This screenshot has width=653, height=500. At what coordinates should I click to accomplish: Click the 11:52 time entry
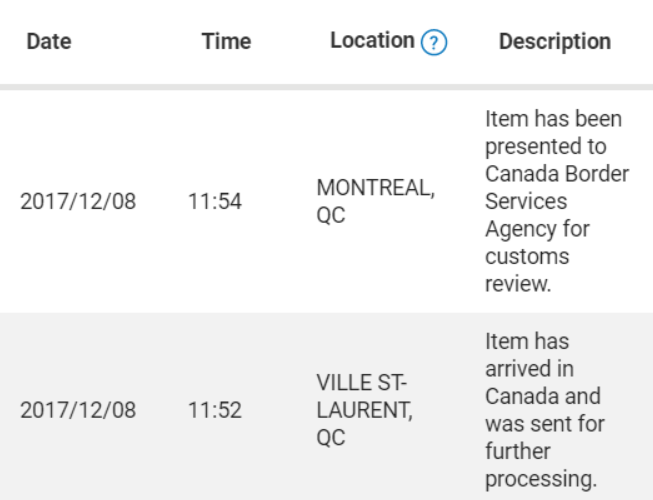[215, 410]
